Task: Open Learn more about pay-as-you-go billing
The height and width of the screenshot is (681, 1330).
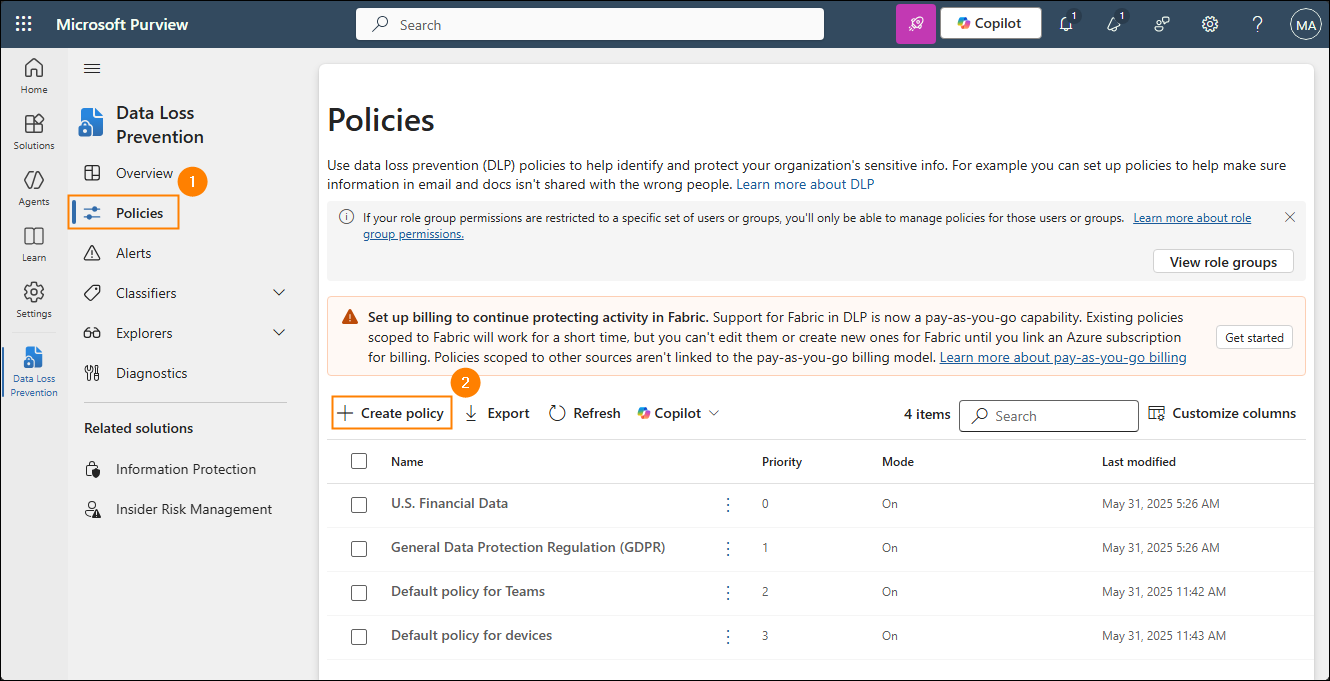Action: (1063, 358)
